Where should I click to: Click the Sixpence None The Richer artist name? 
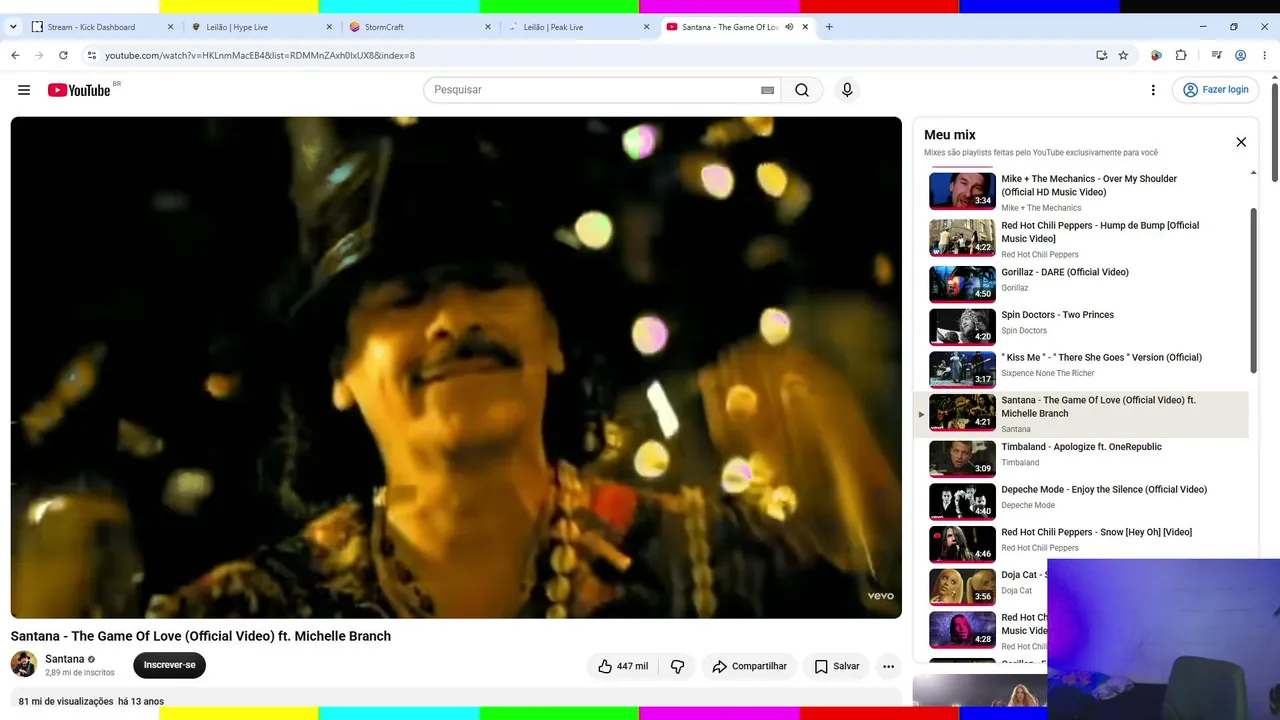[1048, 373]
